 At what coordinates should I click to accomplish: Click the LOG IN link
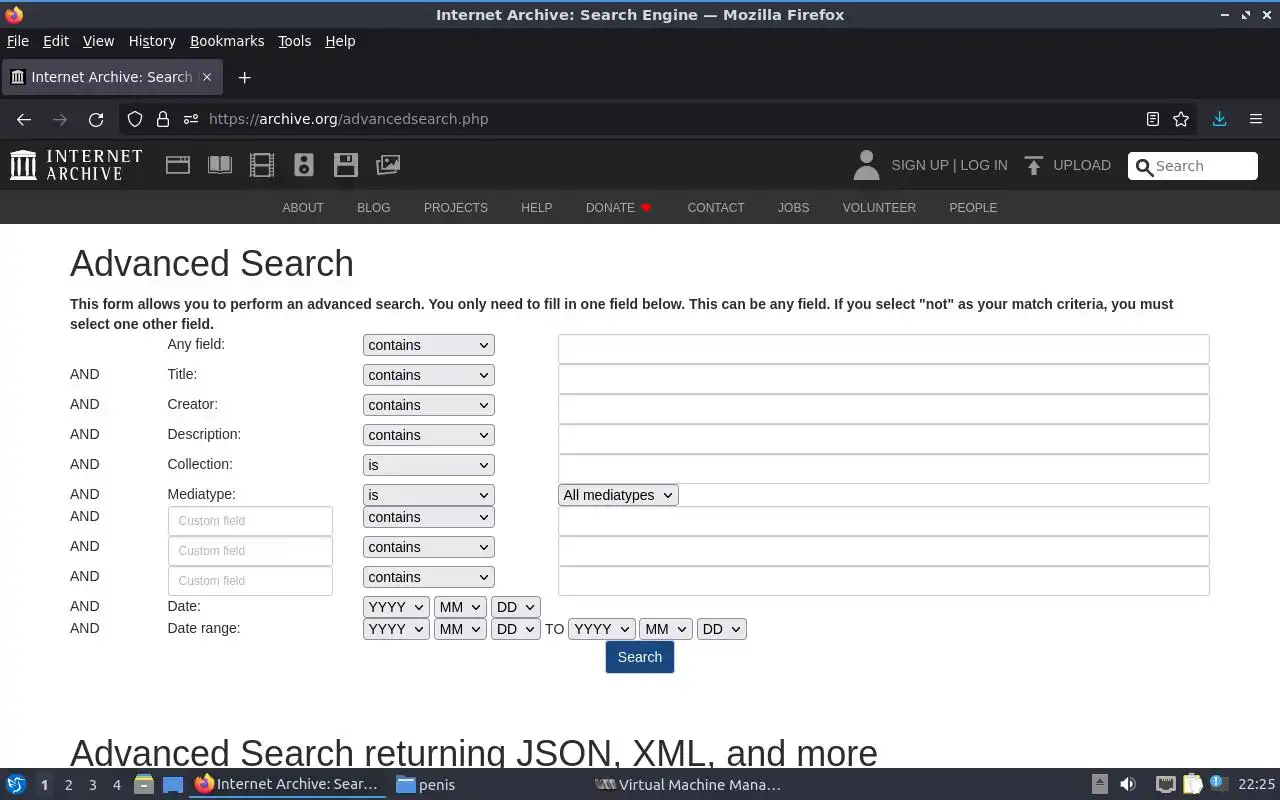984,165
